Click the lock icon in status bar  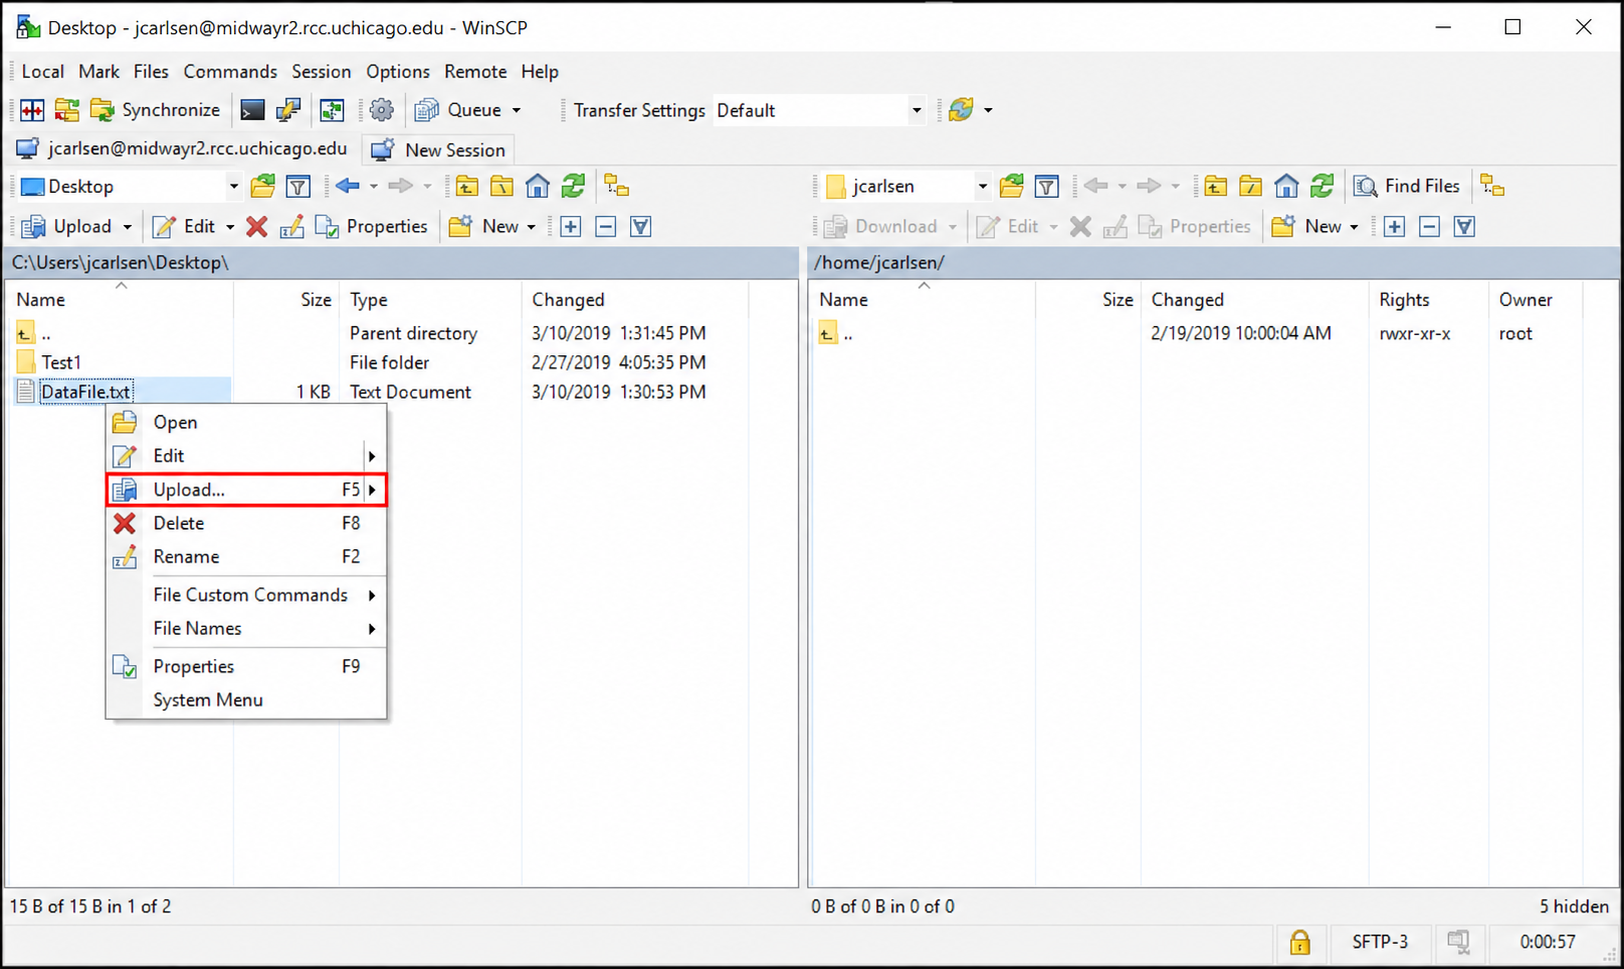click(1299, 942)
